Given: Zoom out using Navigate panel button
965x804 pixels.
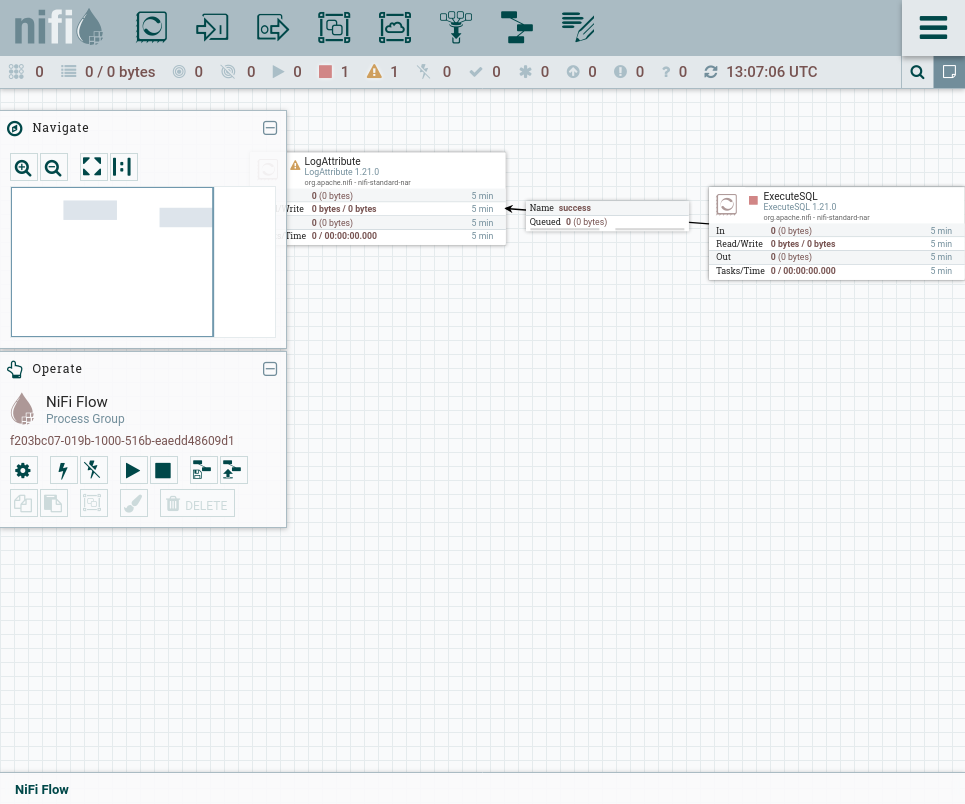Looking at the screenshot, I should (x=54, y=167).
